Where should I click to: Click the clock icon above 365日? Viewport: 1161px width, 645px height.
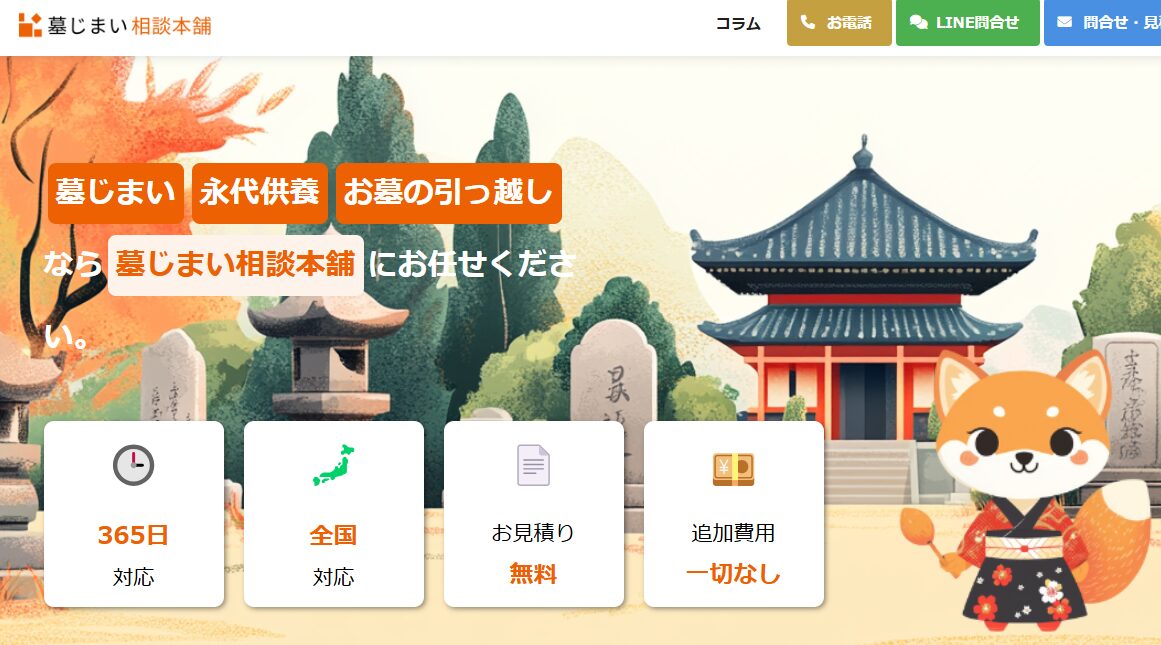tap(133, 466)
